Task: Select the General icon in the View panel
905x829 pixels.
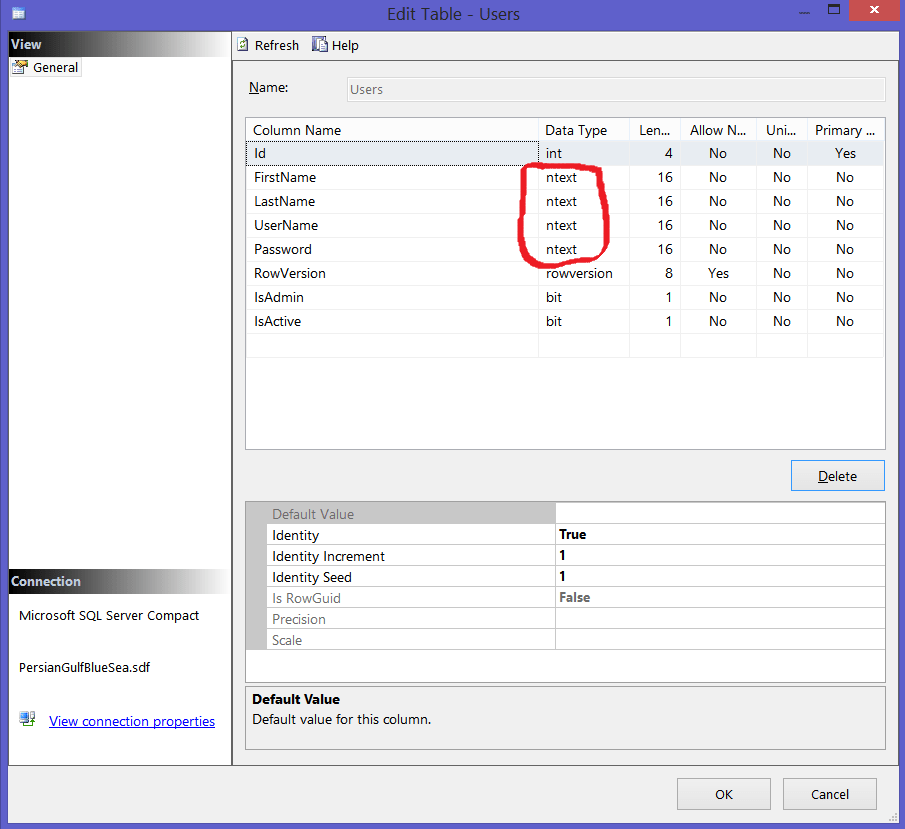Action: (x=45, y=67)
